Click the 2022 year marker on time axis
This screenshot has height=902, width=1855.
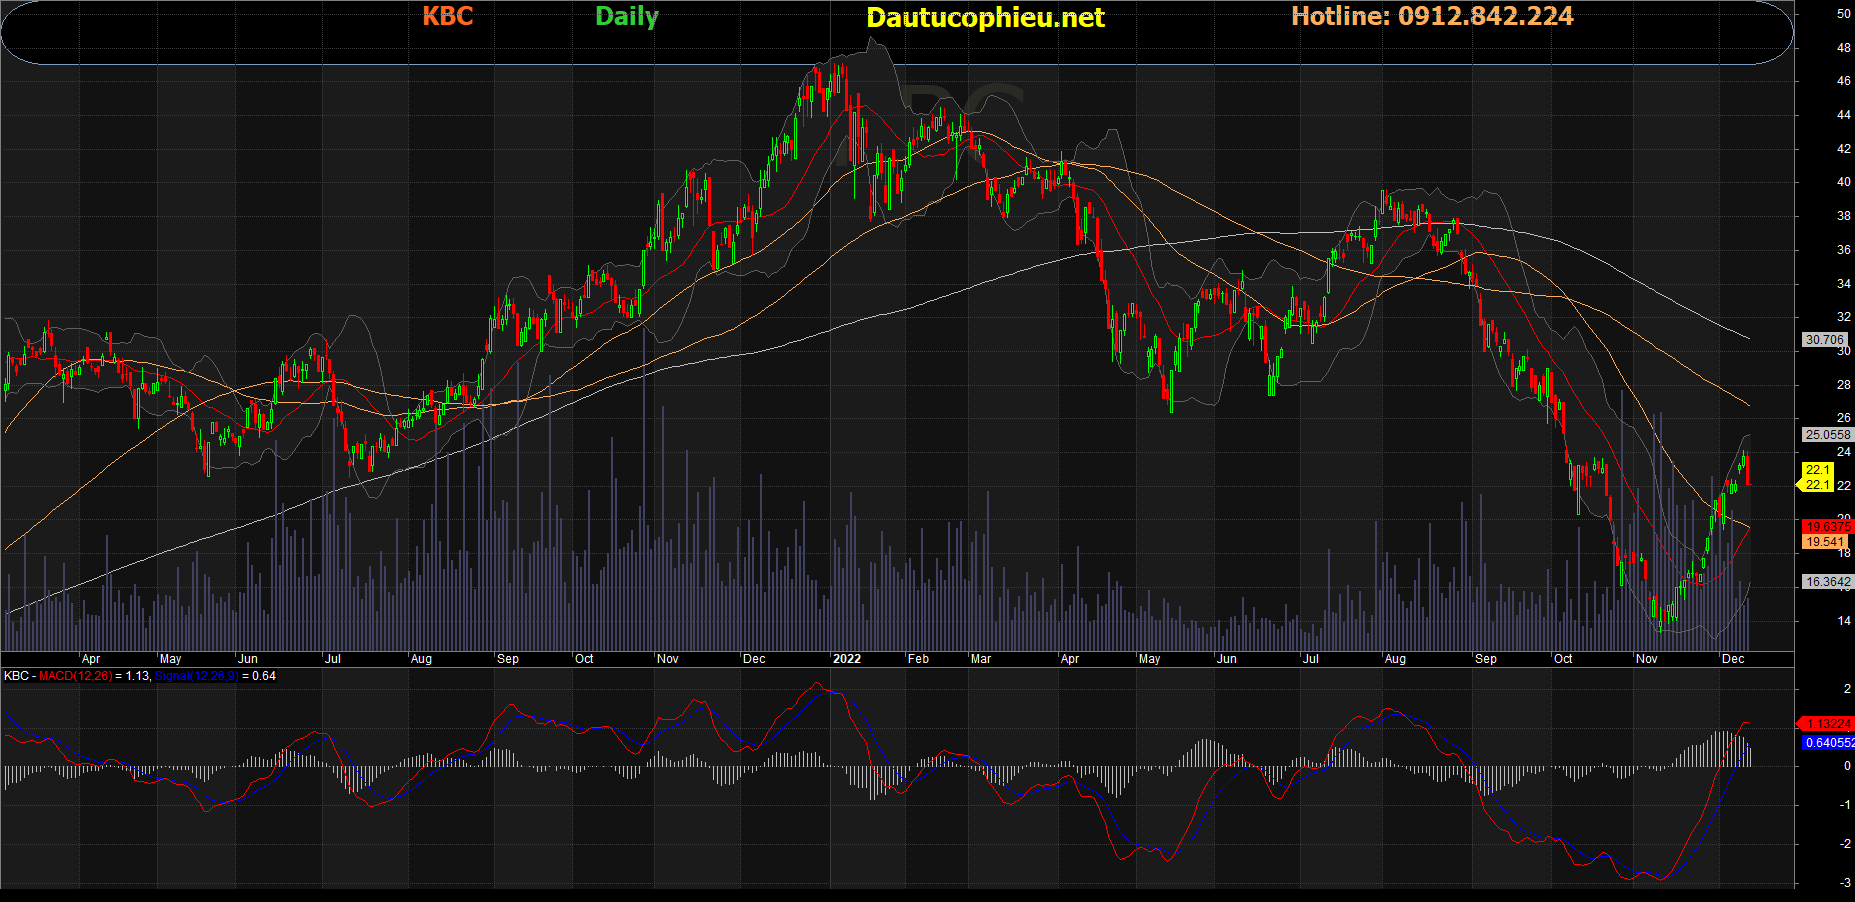tap(846, 659)
